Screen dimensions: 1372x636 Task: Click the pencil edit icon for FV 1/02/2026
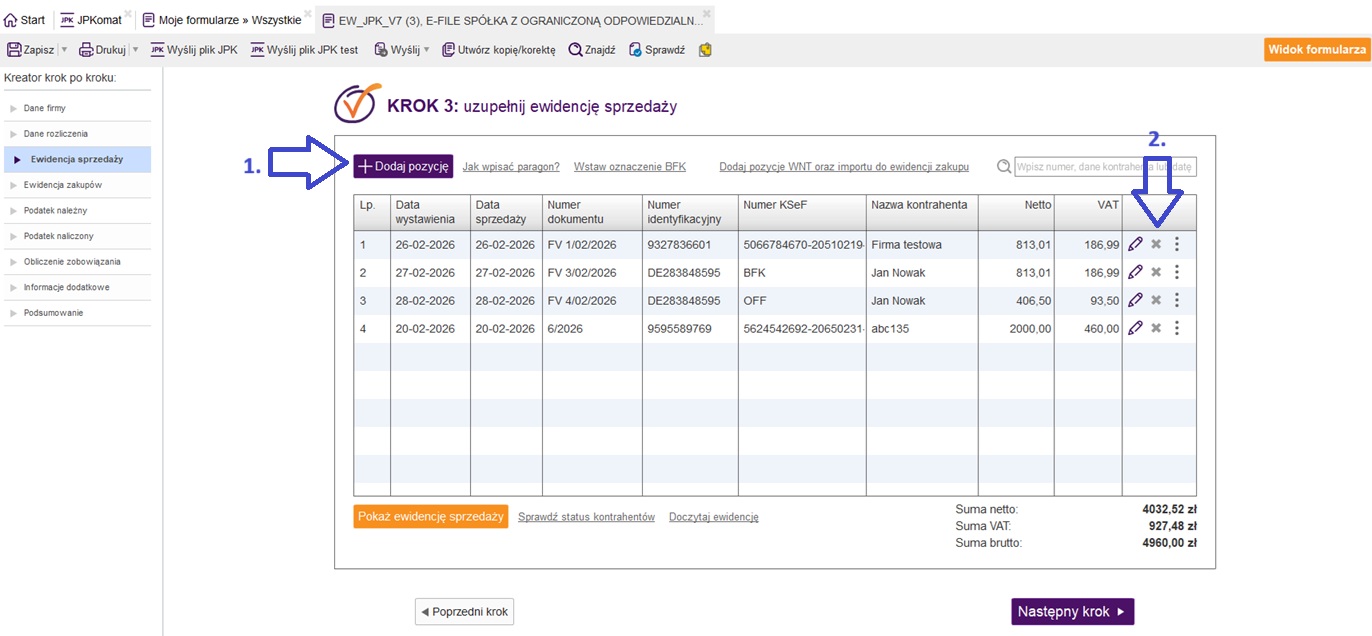tap(1135, 244)
